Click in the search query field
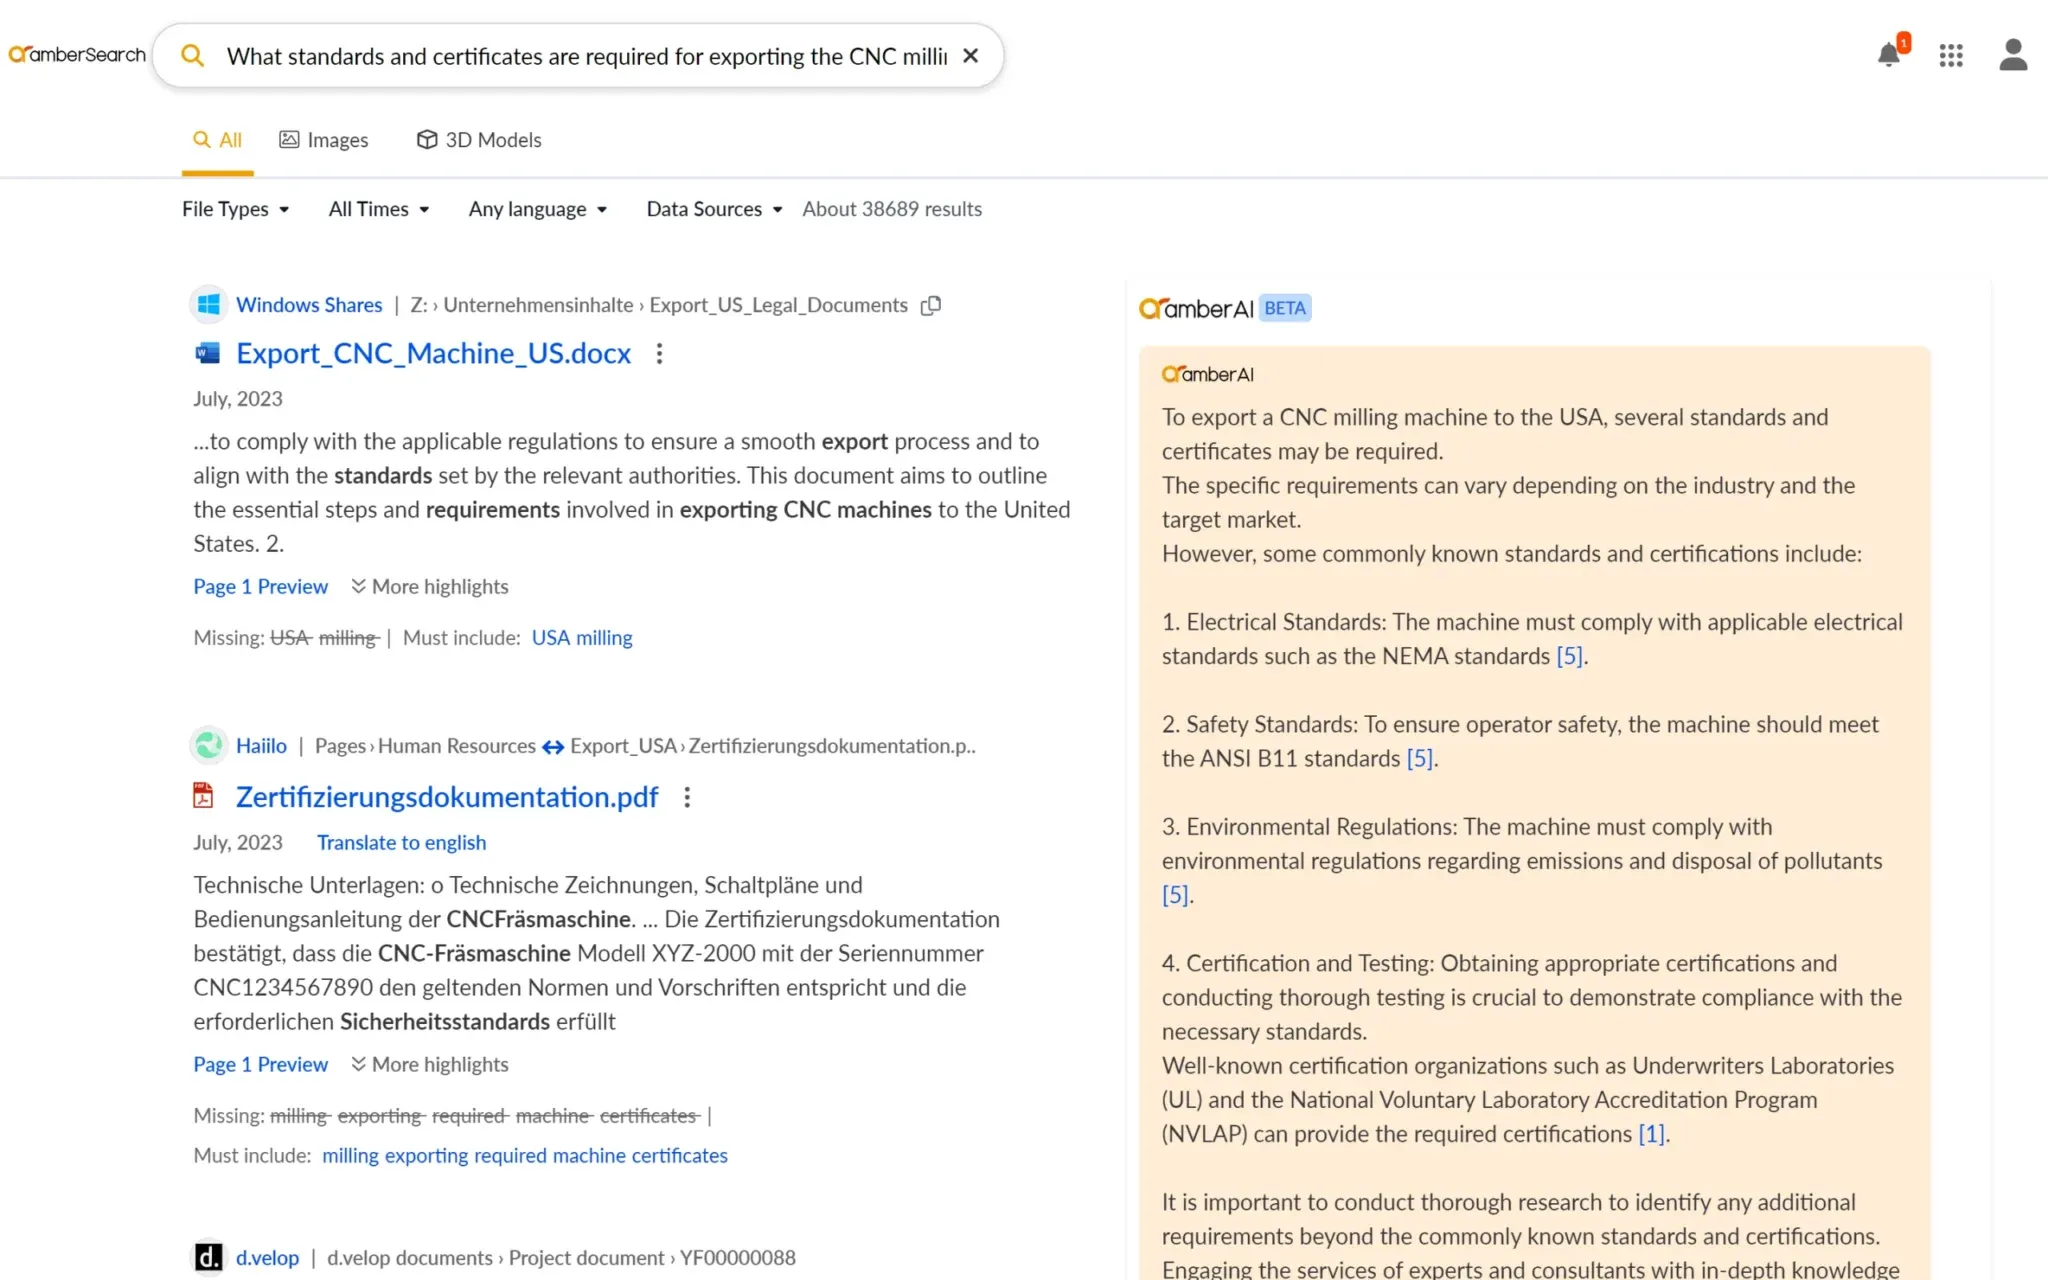Viewport: 2048px width, 1280px height. tap(585, 56)
